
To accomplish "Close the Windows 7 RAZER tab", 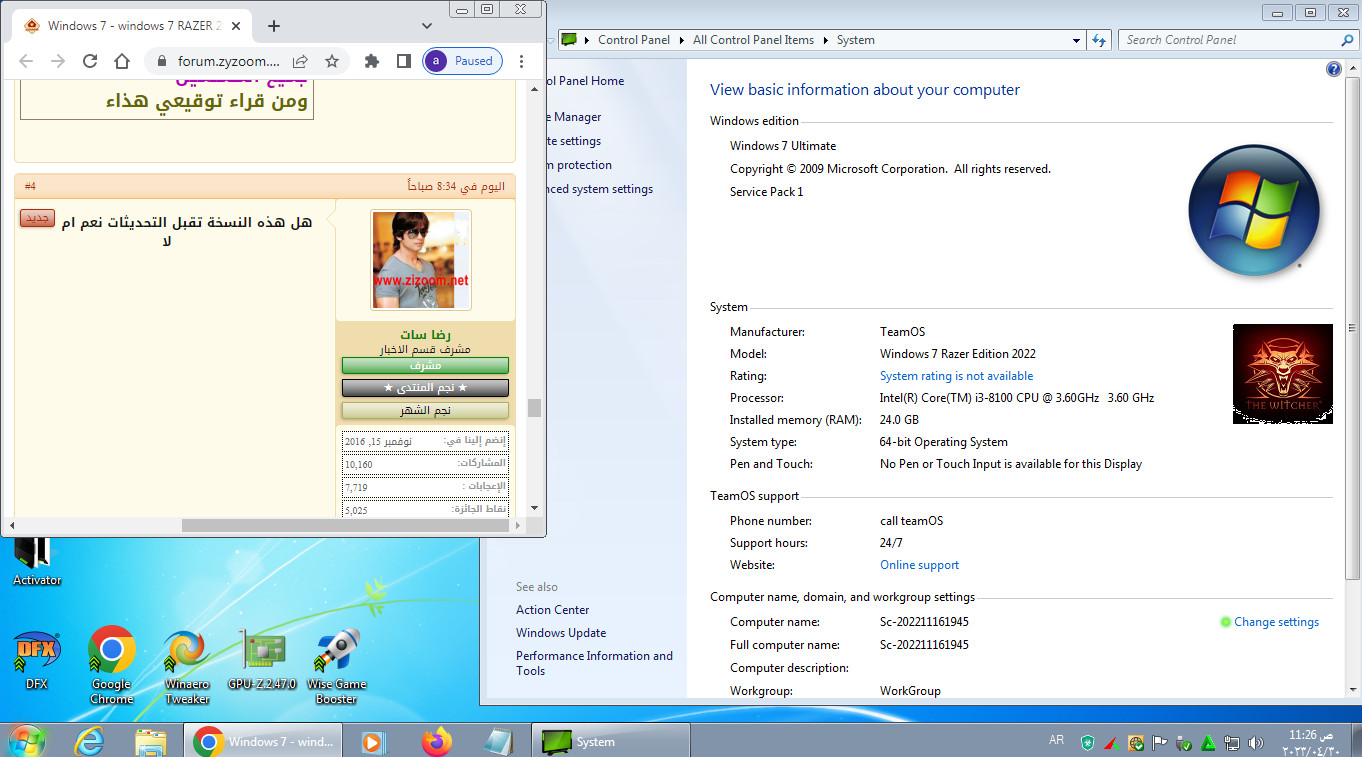I will click(238, 26).
